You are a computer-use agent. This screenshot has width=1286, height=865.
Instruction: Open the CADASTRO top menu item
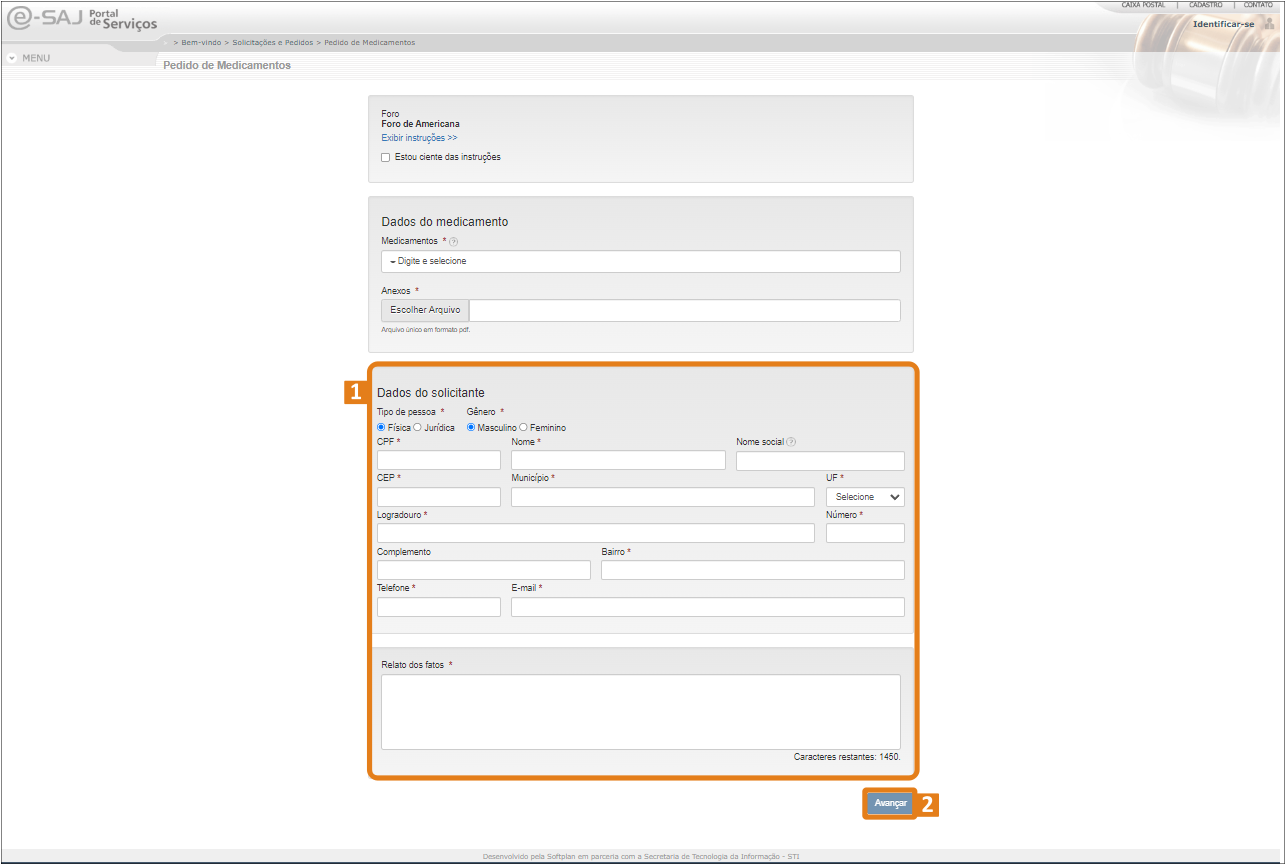(1205, 5)
